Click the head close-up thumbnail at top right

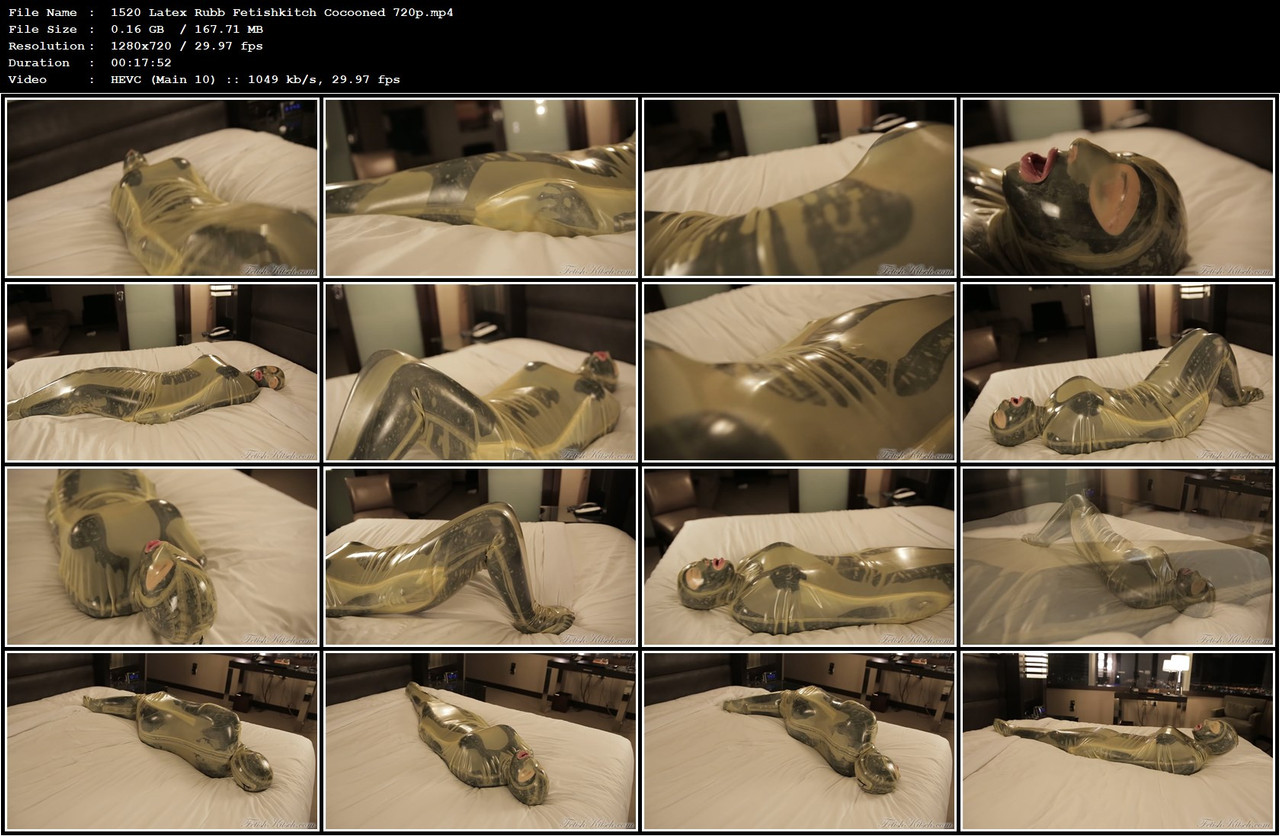point(1119,187)
